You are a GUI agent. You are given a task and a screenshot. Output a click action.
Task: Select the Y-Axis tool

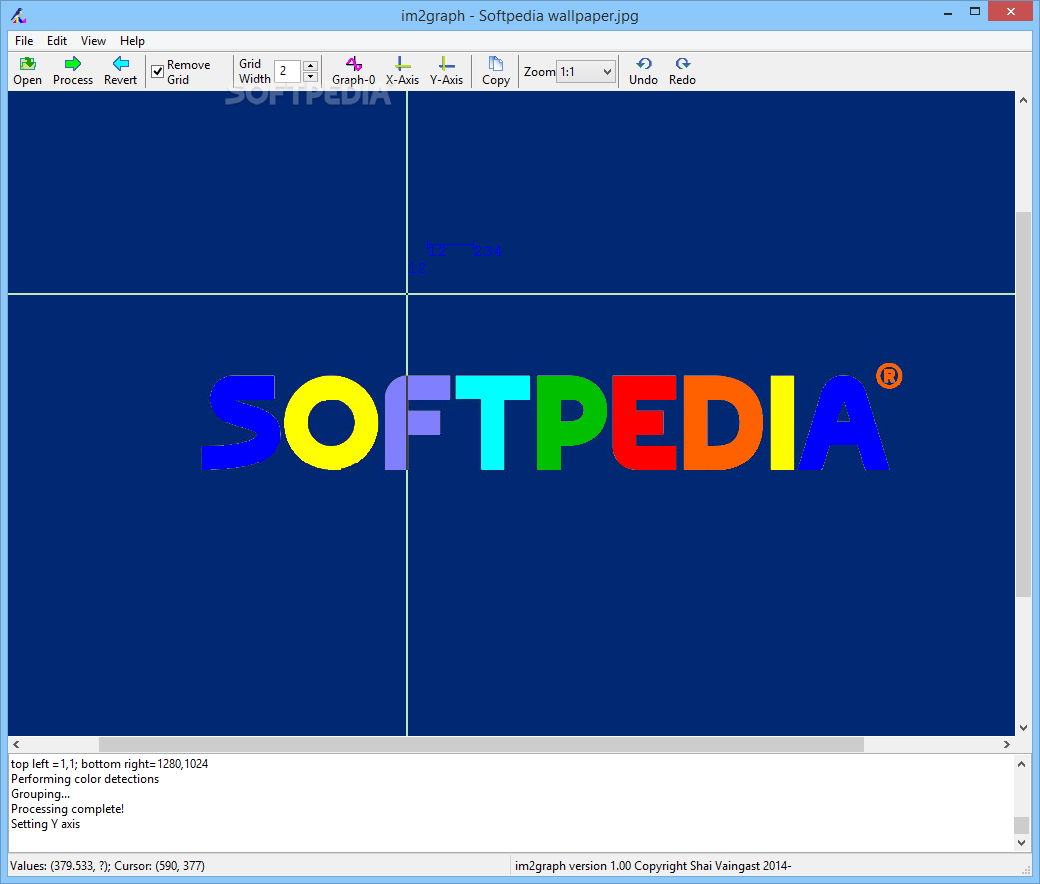click(446, 71)
